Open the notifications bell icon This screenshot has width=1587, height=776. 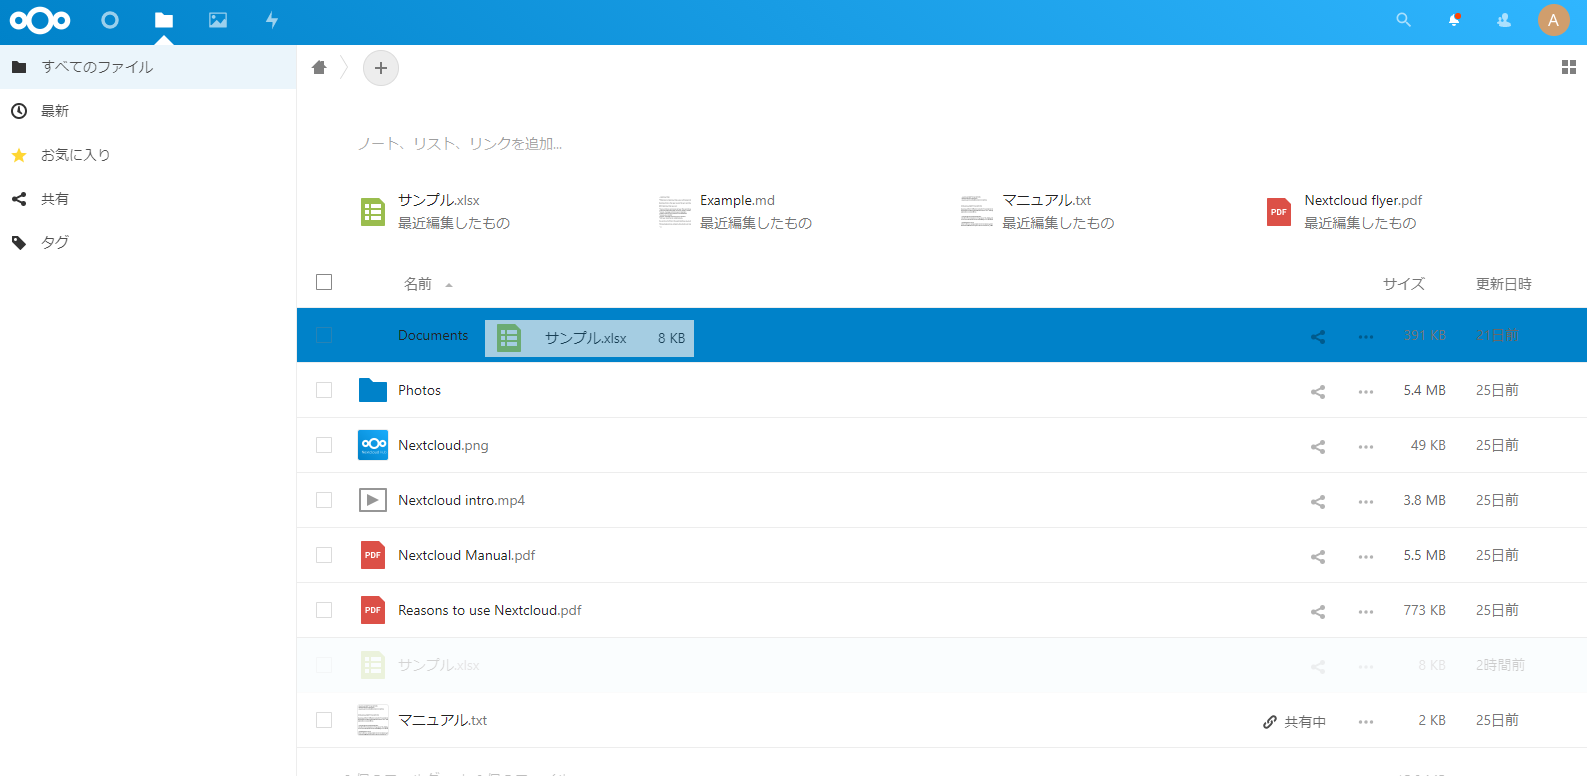(x=1454, y=20)
